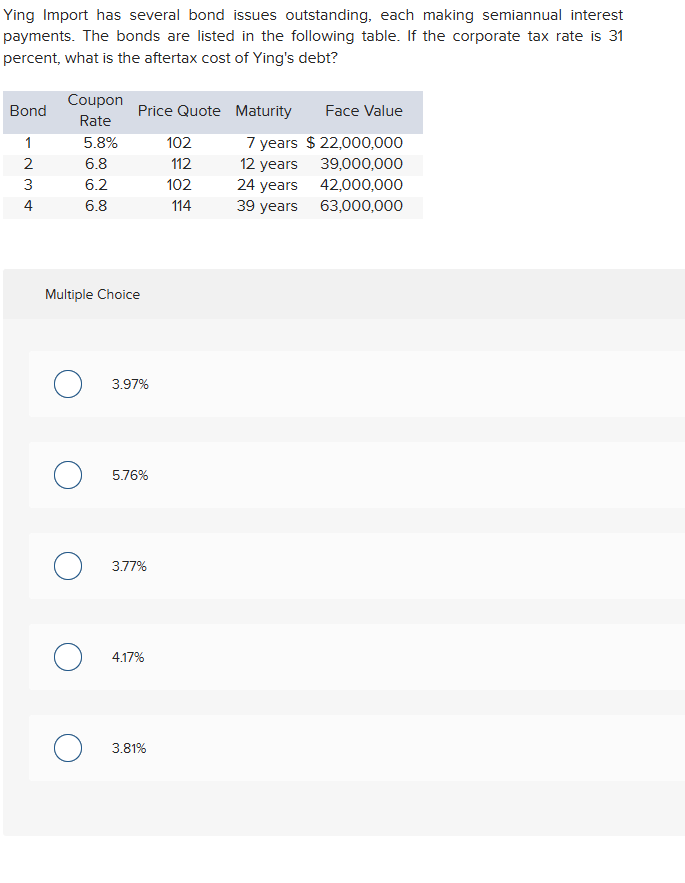Click the 3.97% answer label text

coord(128,384)
